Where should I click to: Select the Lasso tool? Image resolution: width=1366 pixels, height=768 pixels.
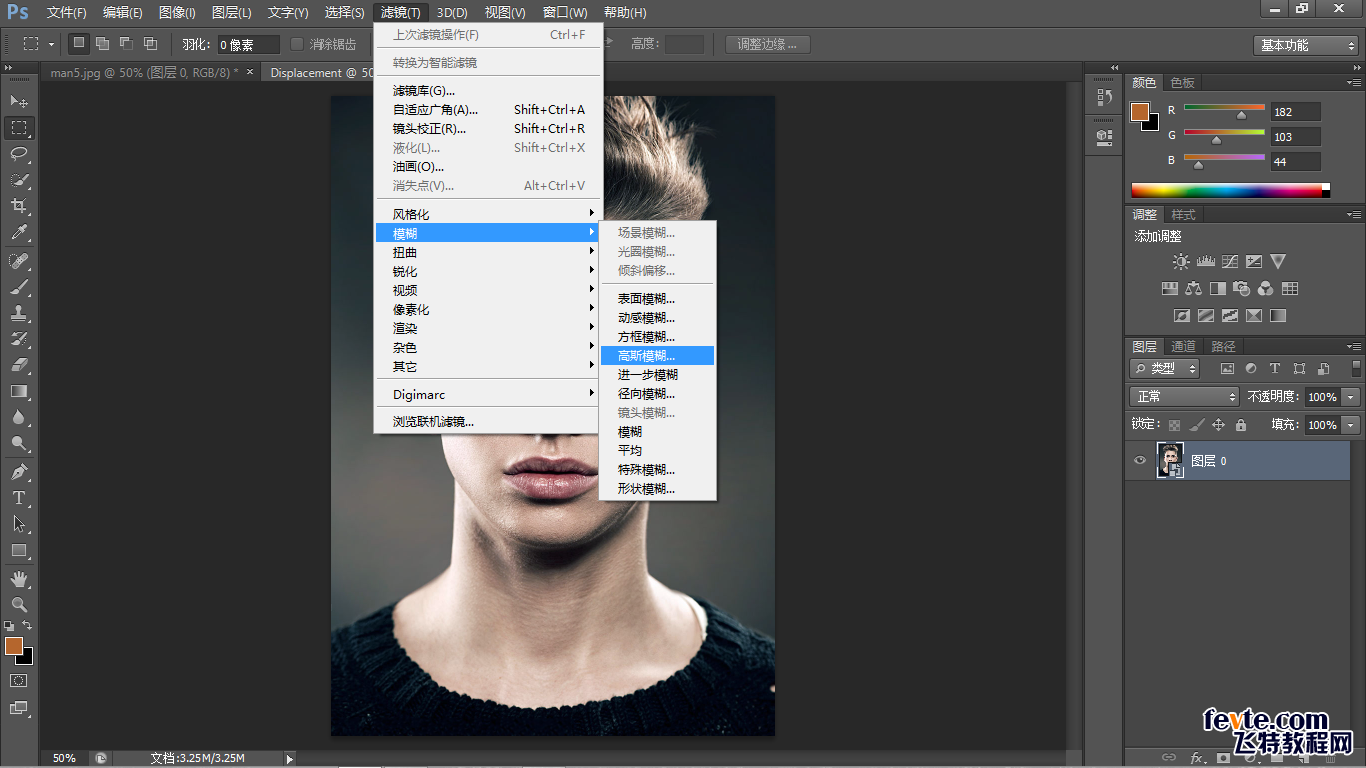19,154
